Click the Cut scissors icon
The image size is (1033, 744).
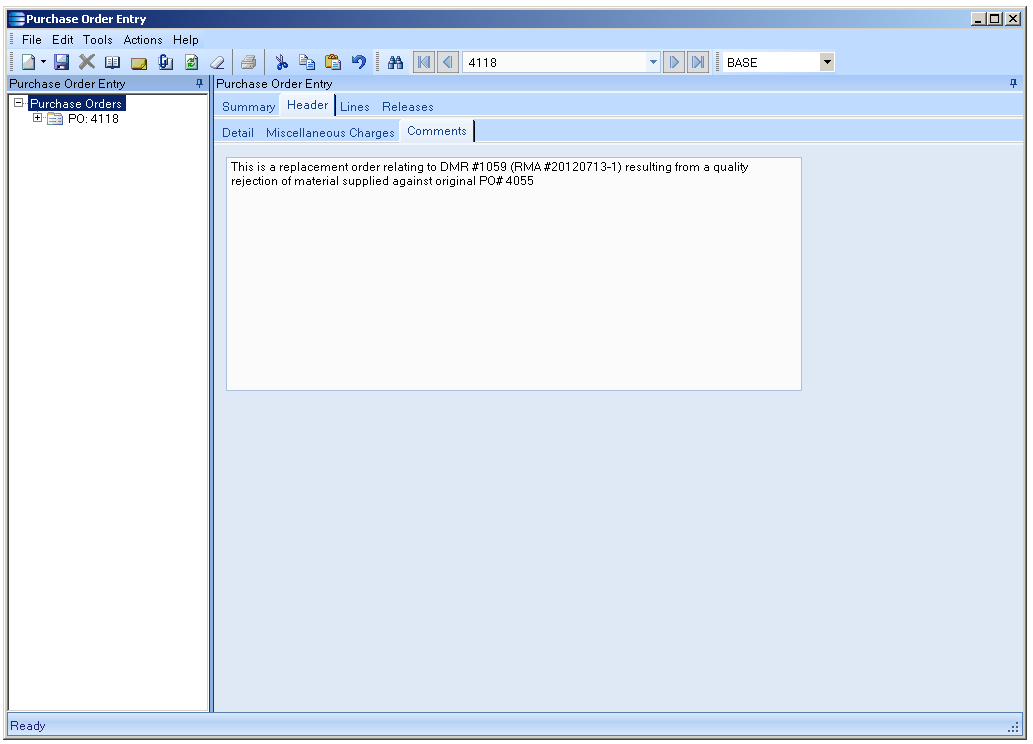click(x=282, y=62)
